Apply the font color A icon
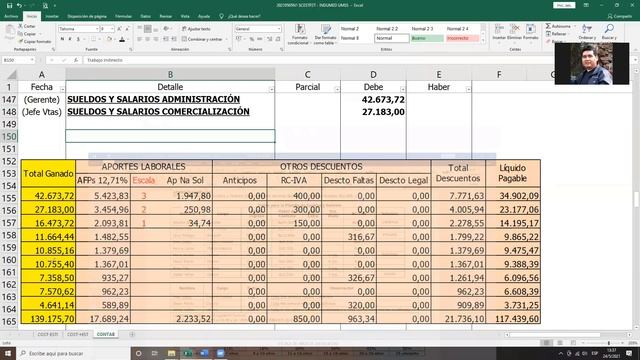The image size is (640, 360). [x=122, y=40]
